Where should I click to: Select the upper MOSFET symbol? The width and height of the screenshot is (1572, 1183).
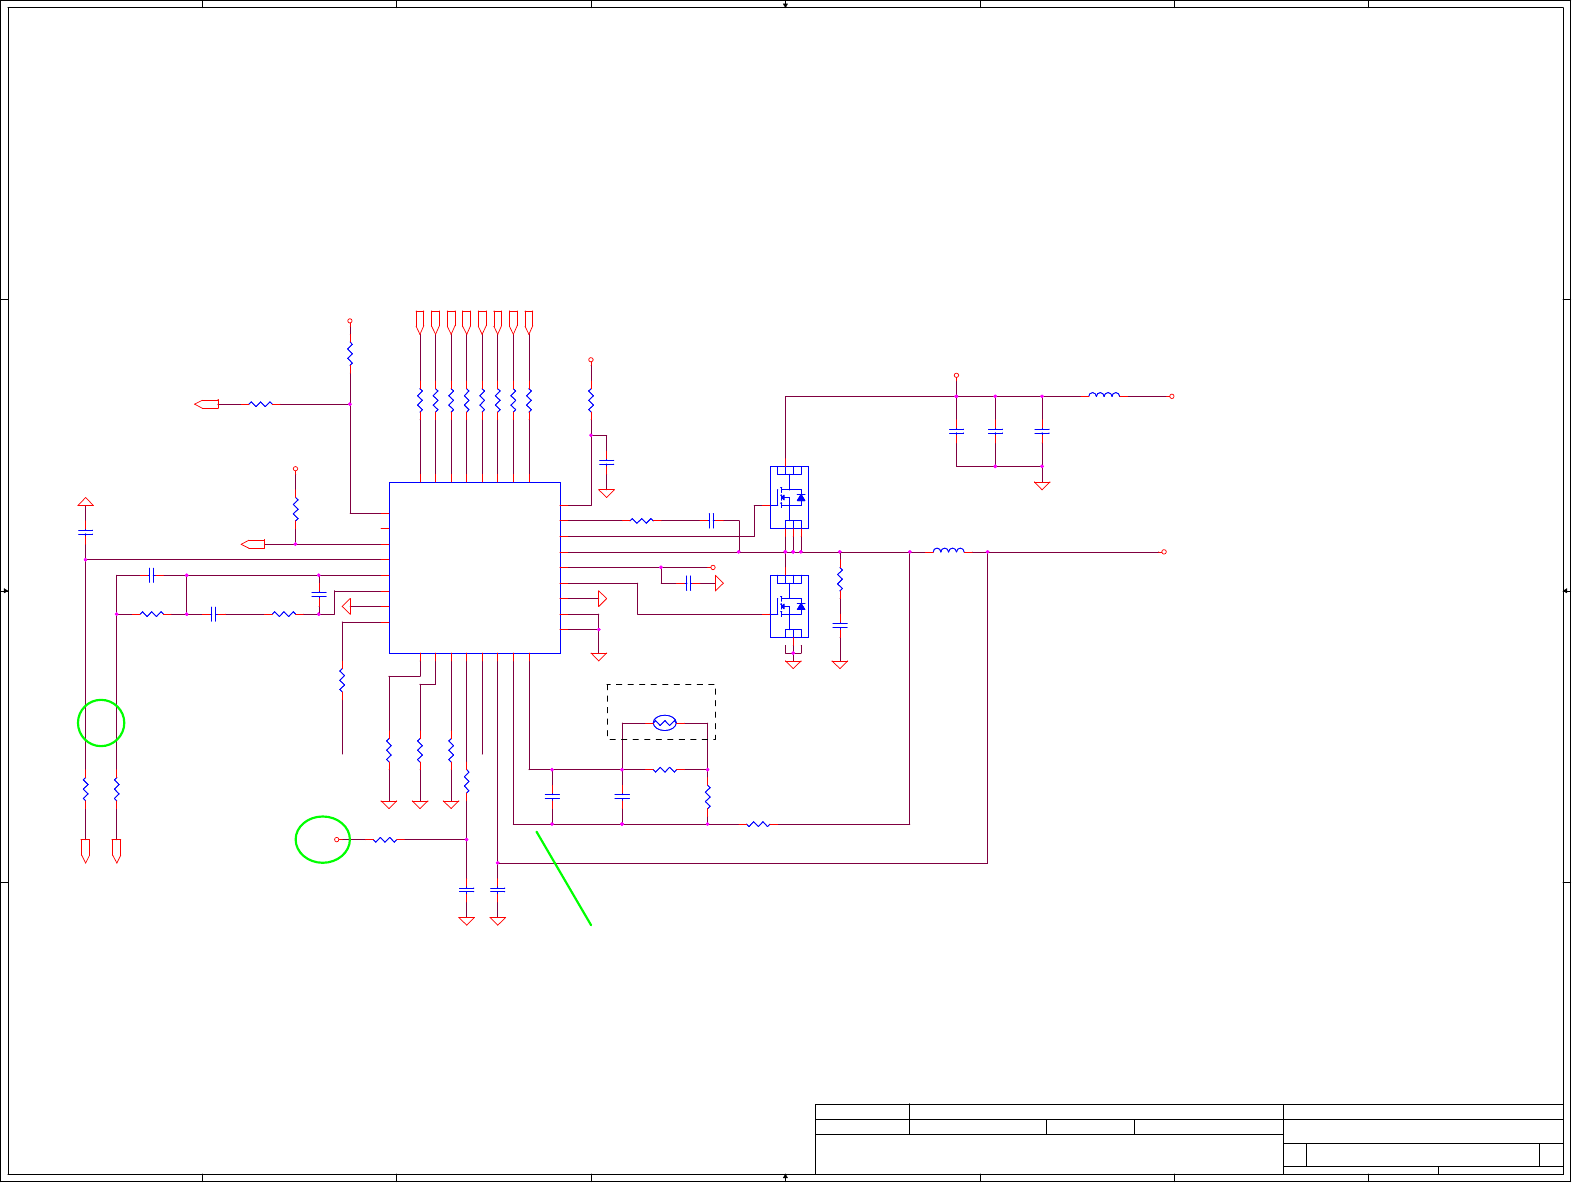[x=790, y=497]
